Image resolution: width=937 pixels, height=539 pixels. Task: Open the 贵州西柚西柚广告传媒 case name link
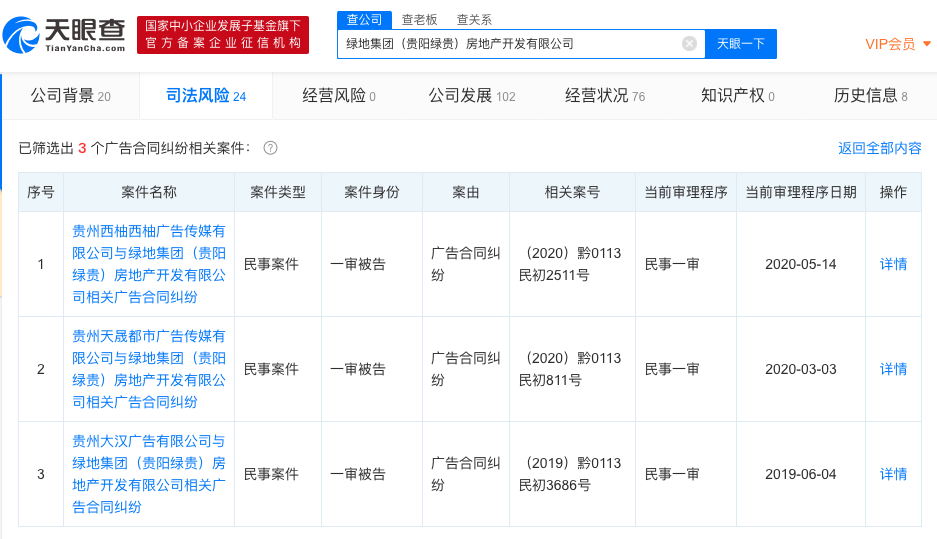coord(149,264)
